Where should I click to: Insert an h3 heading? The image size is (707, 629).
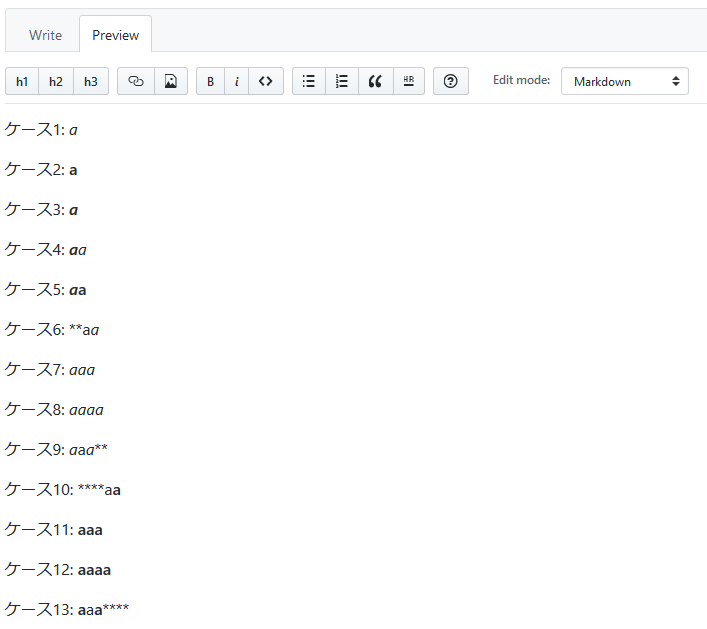point(91,81)
